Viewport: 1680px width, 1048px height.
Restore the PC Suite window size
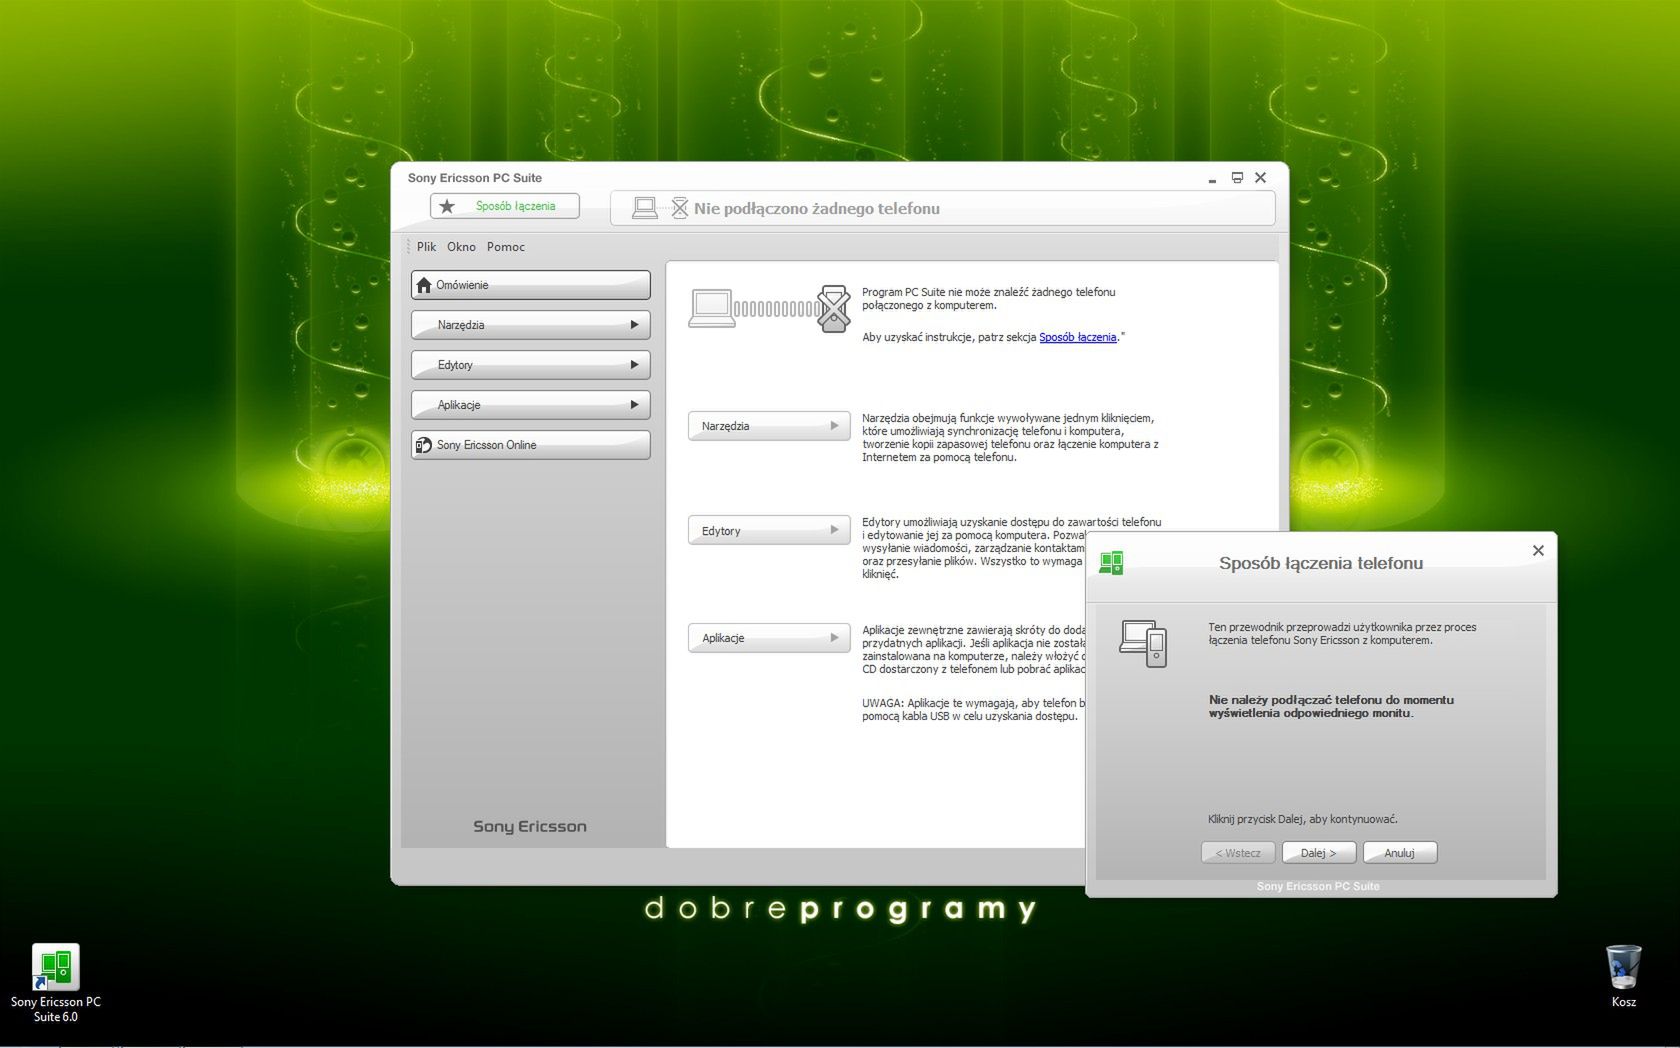(x=1237, y=178)
